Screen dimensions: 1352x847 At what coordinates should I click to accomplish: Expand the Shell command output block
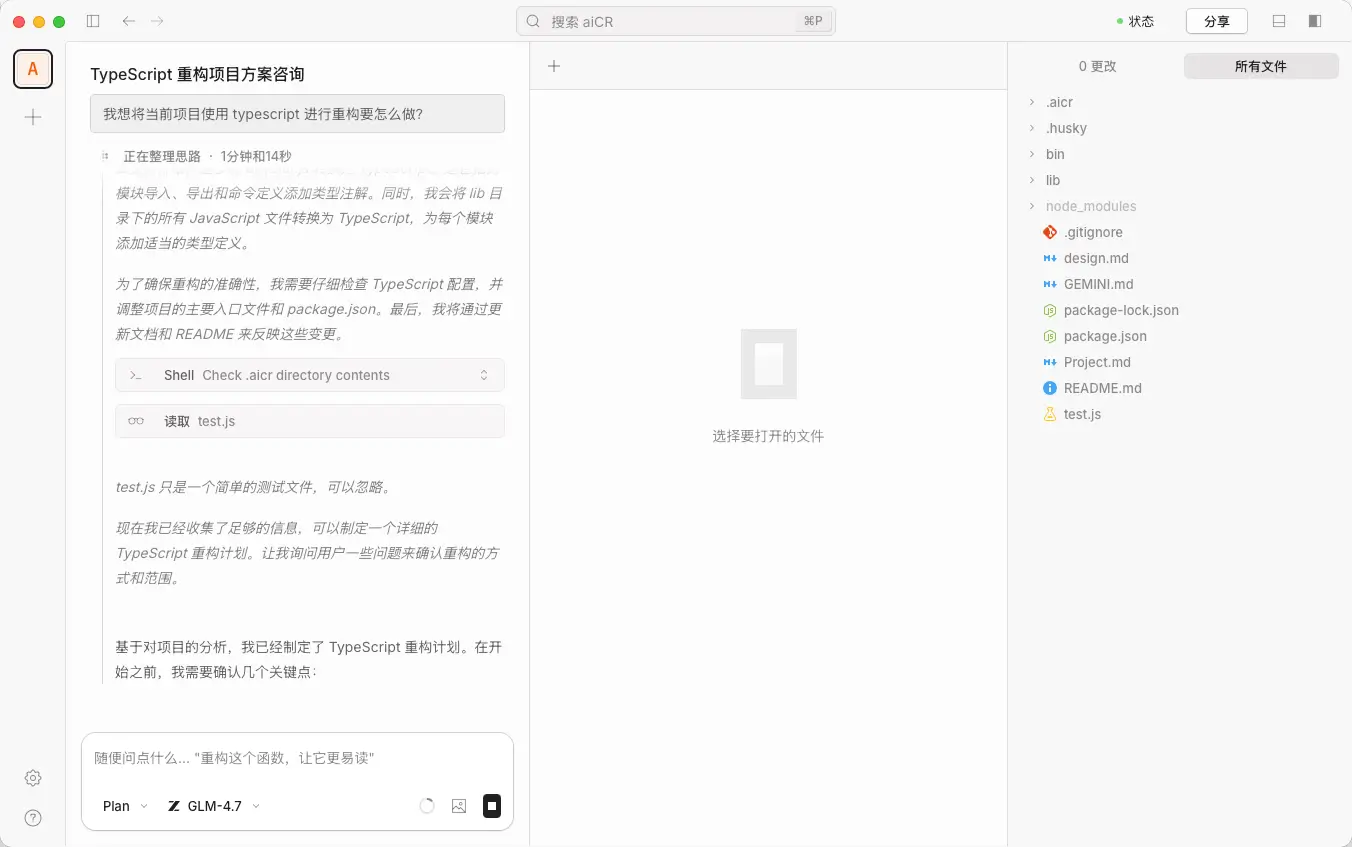484,375
